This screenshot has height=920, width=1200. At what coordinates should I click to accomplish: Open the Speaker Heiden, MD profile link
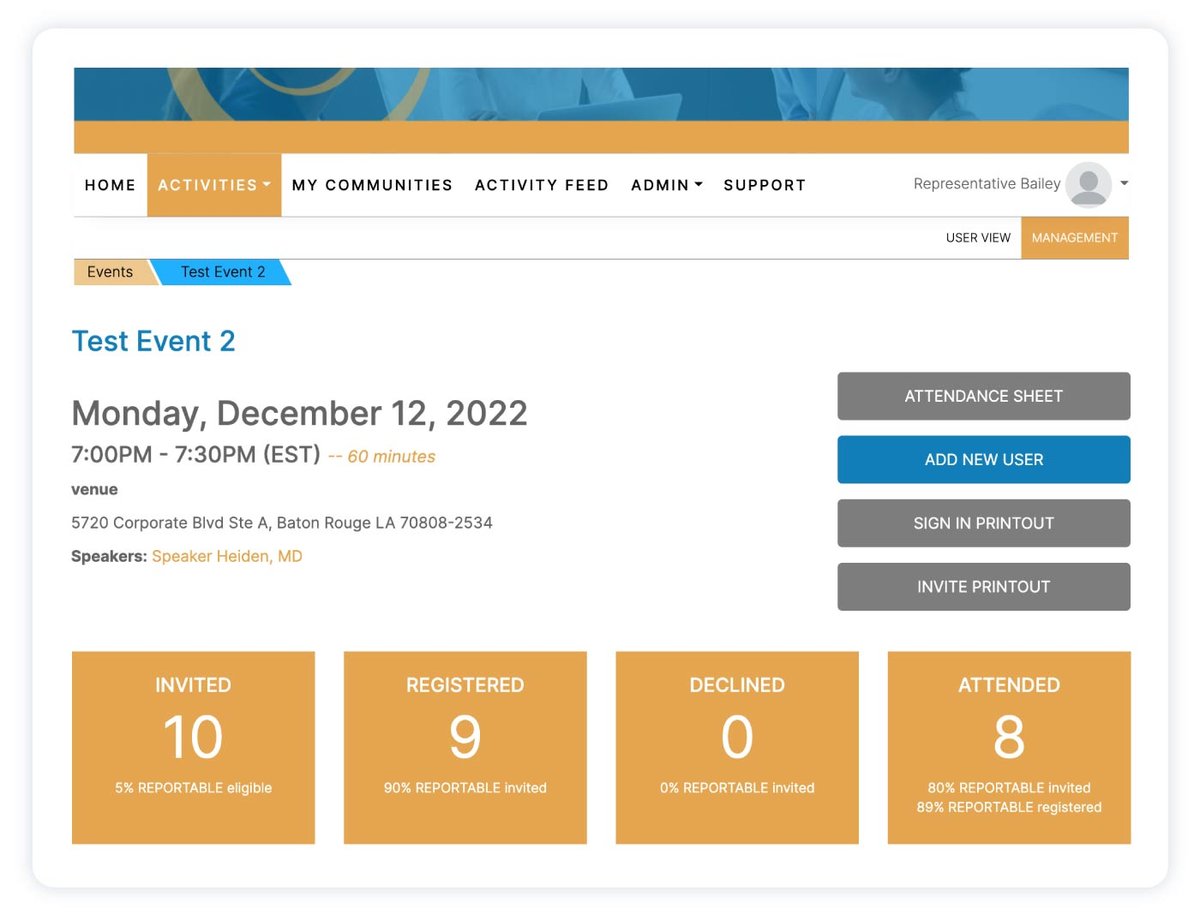226,556
